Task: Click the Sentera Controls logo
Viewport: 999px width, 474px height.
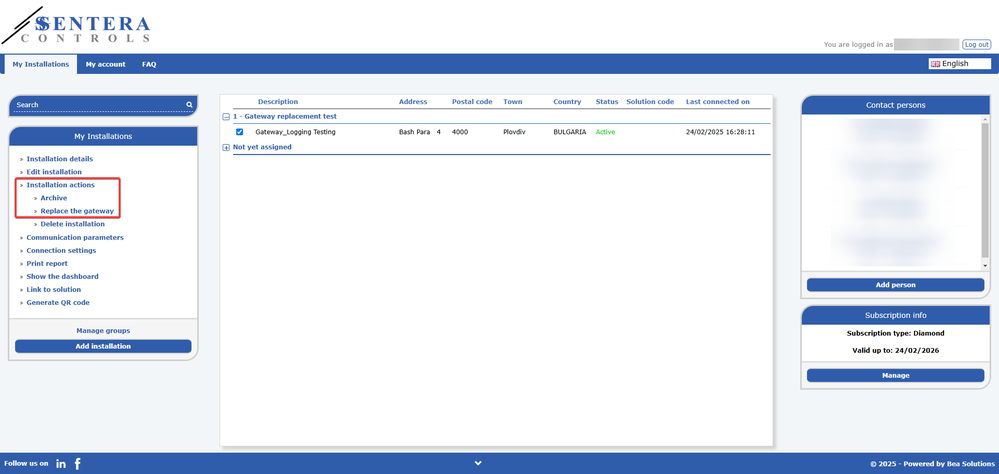Action: [76, 26]
